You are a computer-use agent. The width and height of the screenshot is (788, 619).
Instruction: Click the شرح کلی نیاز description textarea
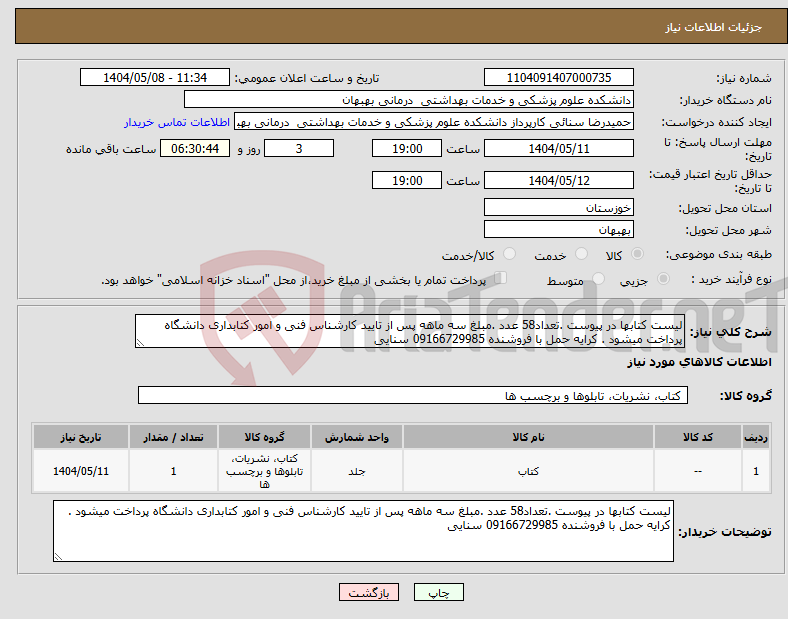pos(410,331)
